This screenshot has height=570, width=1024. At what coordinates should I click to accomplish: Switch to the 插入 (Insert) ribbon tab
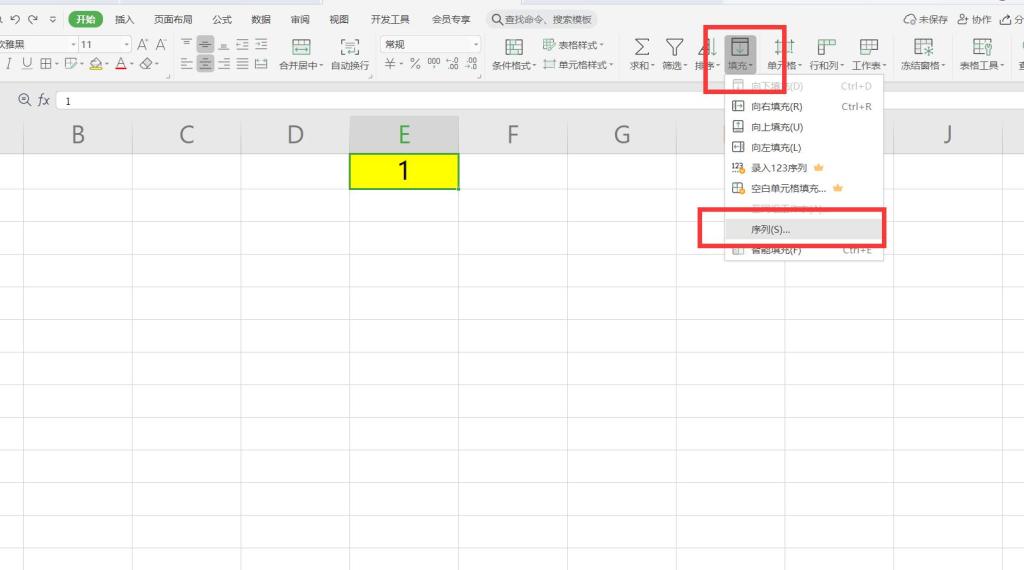(x=124, y=19)
